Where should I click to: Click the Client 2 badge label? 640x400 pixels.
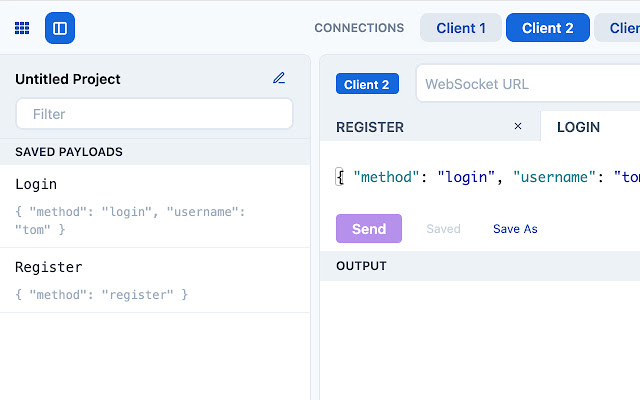pyautogui.click(x=367, y=85)
